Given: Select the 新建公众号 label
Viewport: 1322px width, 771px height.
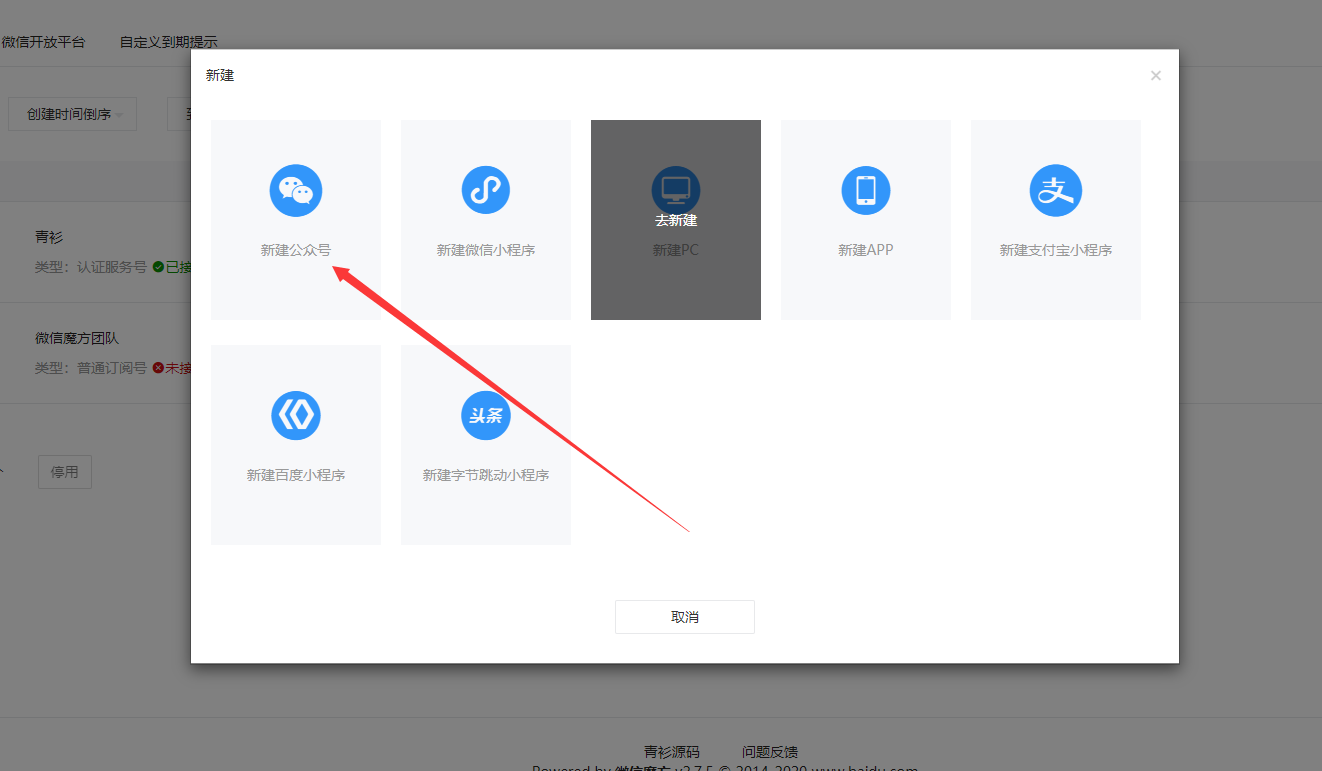Looking at the screenshot, I should [296, 250].
